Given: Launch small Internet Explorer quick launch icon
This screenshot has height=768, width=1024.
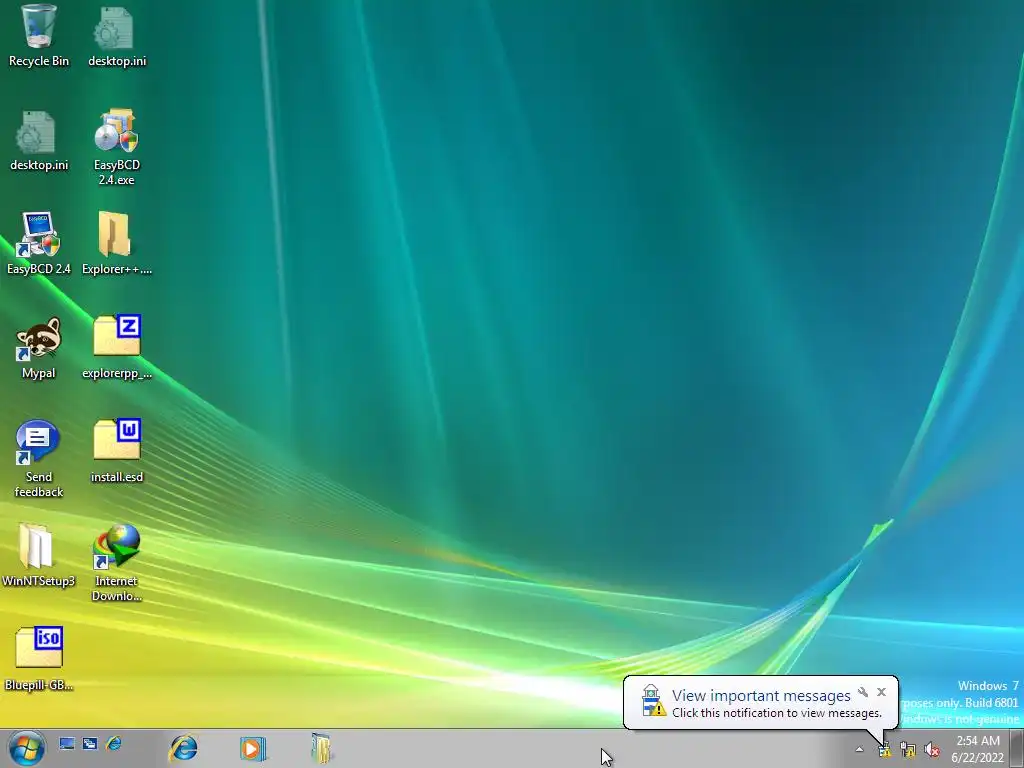Looking at the screenshot, I should coord(114,743).
